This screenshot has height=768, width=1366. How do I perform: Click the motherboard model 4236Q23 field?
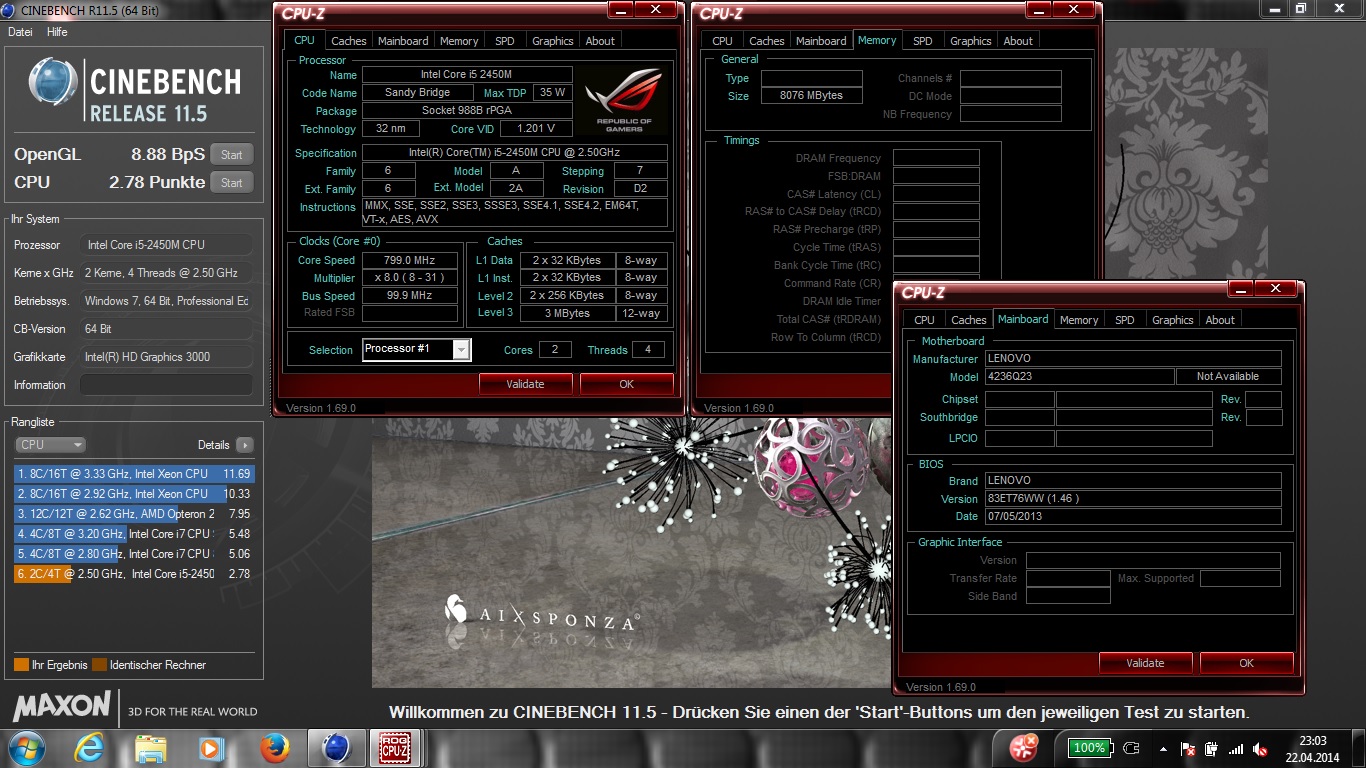(1079, 377)
